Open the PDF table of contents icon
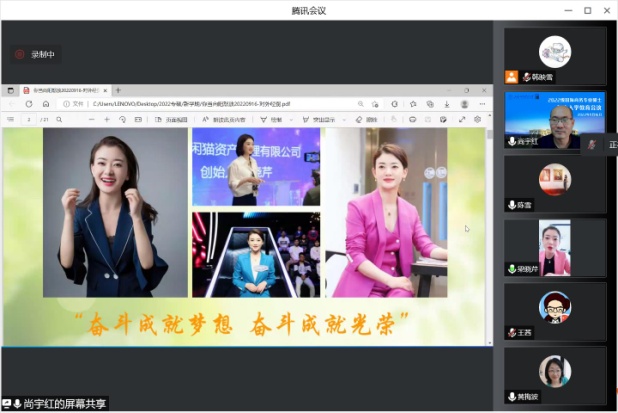This screenshot has height=413, width=618. coord(10,119)
